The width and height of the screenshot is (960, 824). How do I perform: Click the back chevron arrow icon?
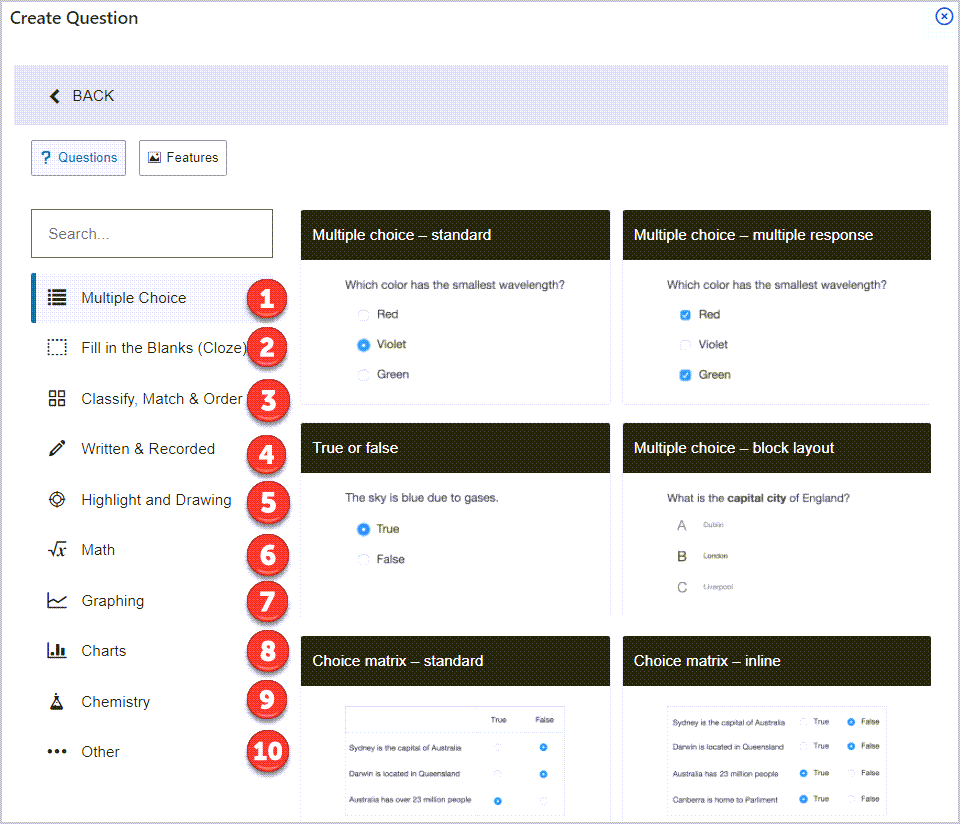pyautogui.click(x=54, y=96)
